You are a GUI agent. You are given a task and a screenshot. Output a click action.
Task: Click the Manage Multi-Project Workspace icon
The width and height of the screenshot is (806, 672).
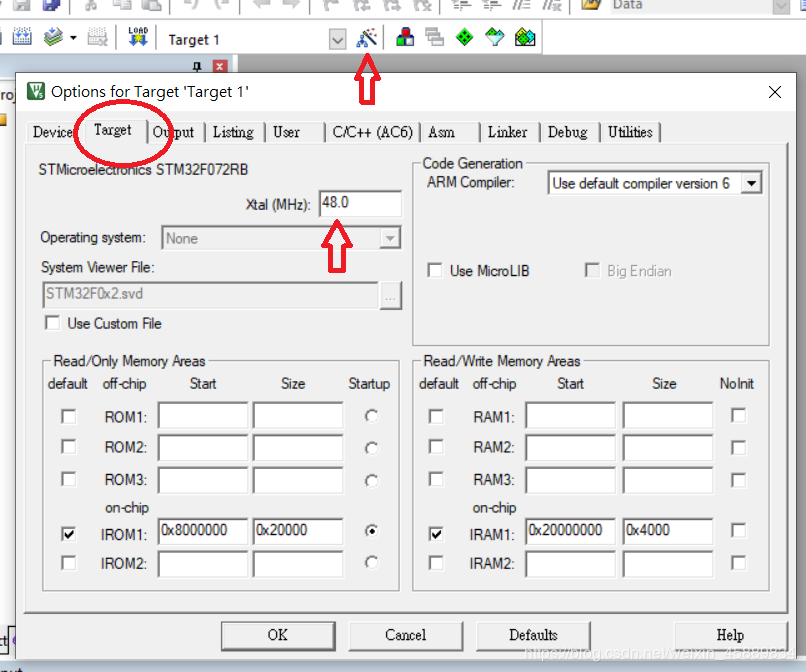coord(434,37)
